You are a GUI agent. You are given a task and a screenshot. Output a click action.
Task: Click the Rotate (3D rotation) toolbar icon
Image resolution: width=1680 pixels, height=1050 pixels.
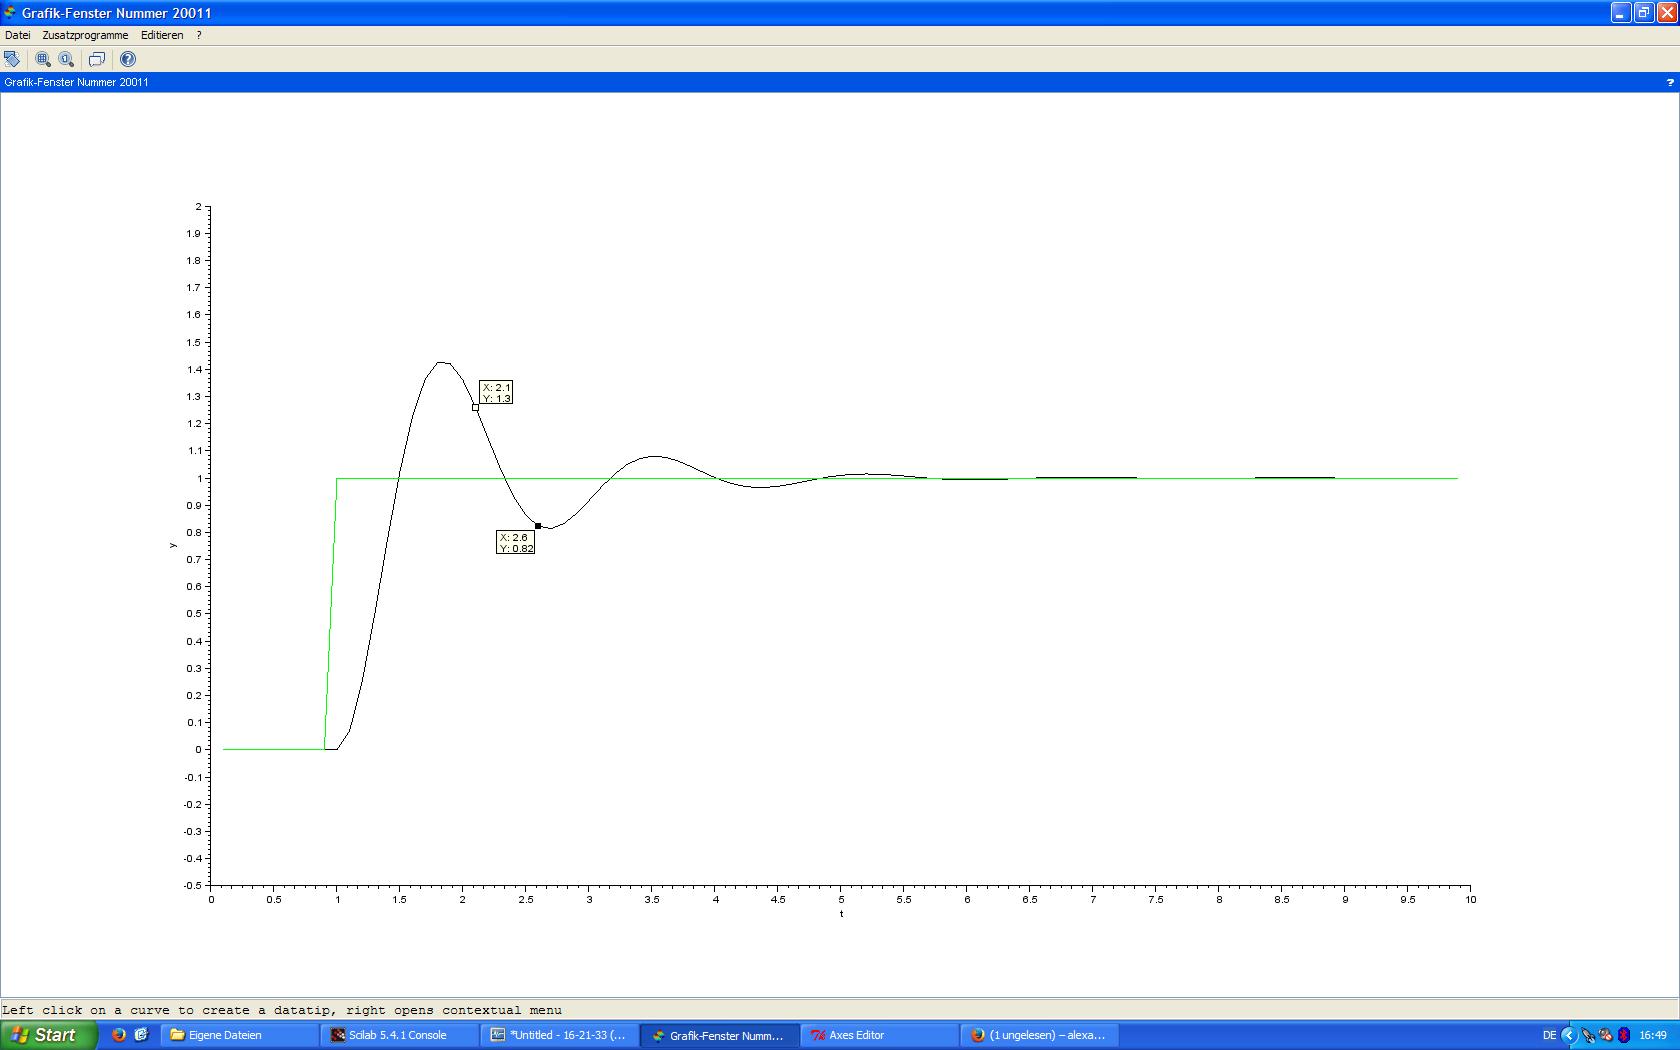tap(12, 59)
